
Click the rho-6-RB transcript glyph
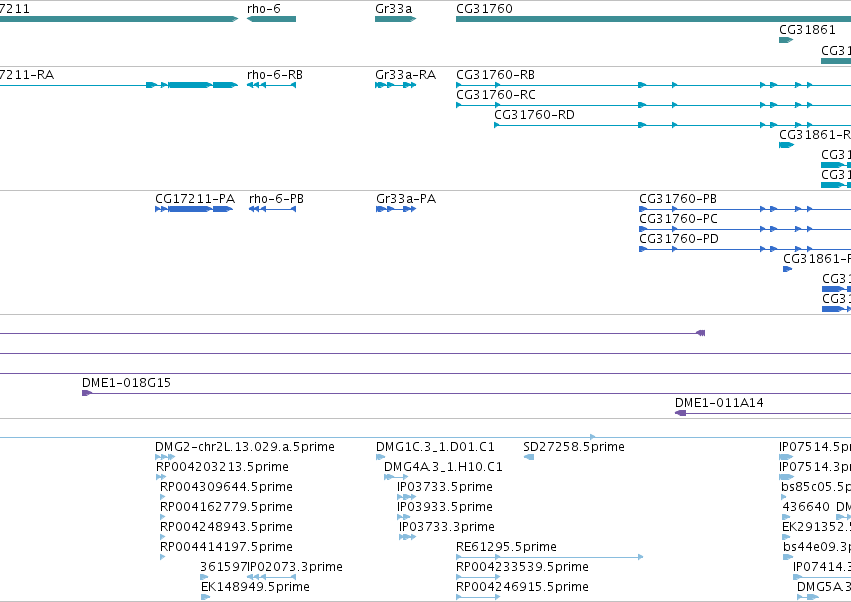(271, 85)
